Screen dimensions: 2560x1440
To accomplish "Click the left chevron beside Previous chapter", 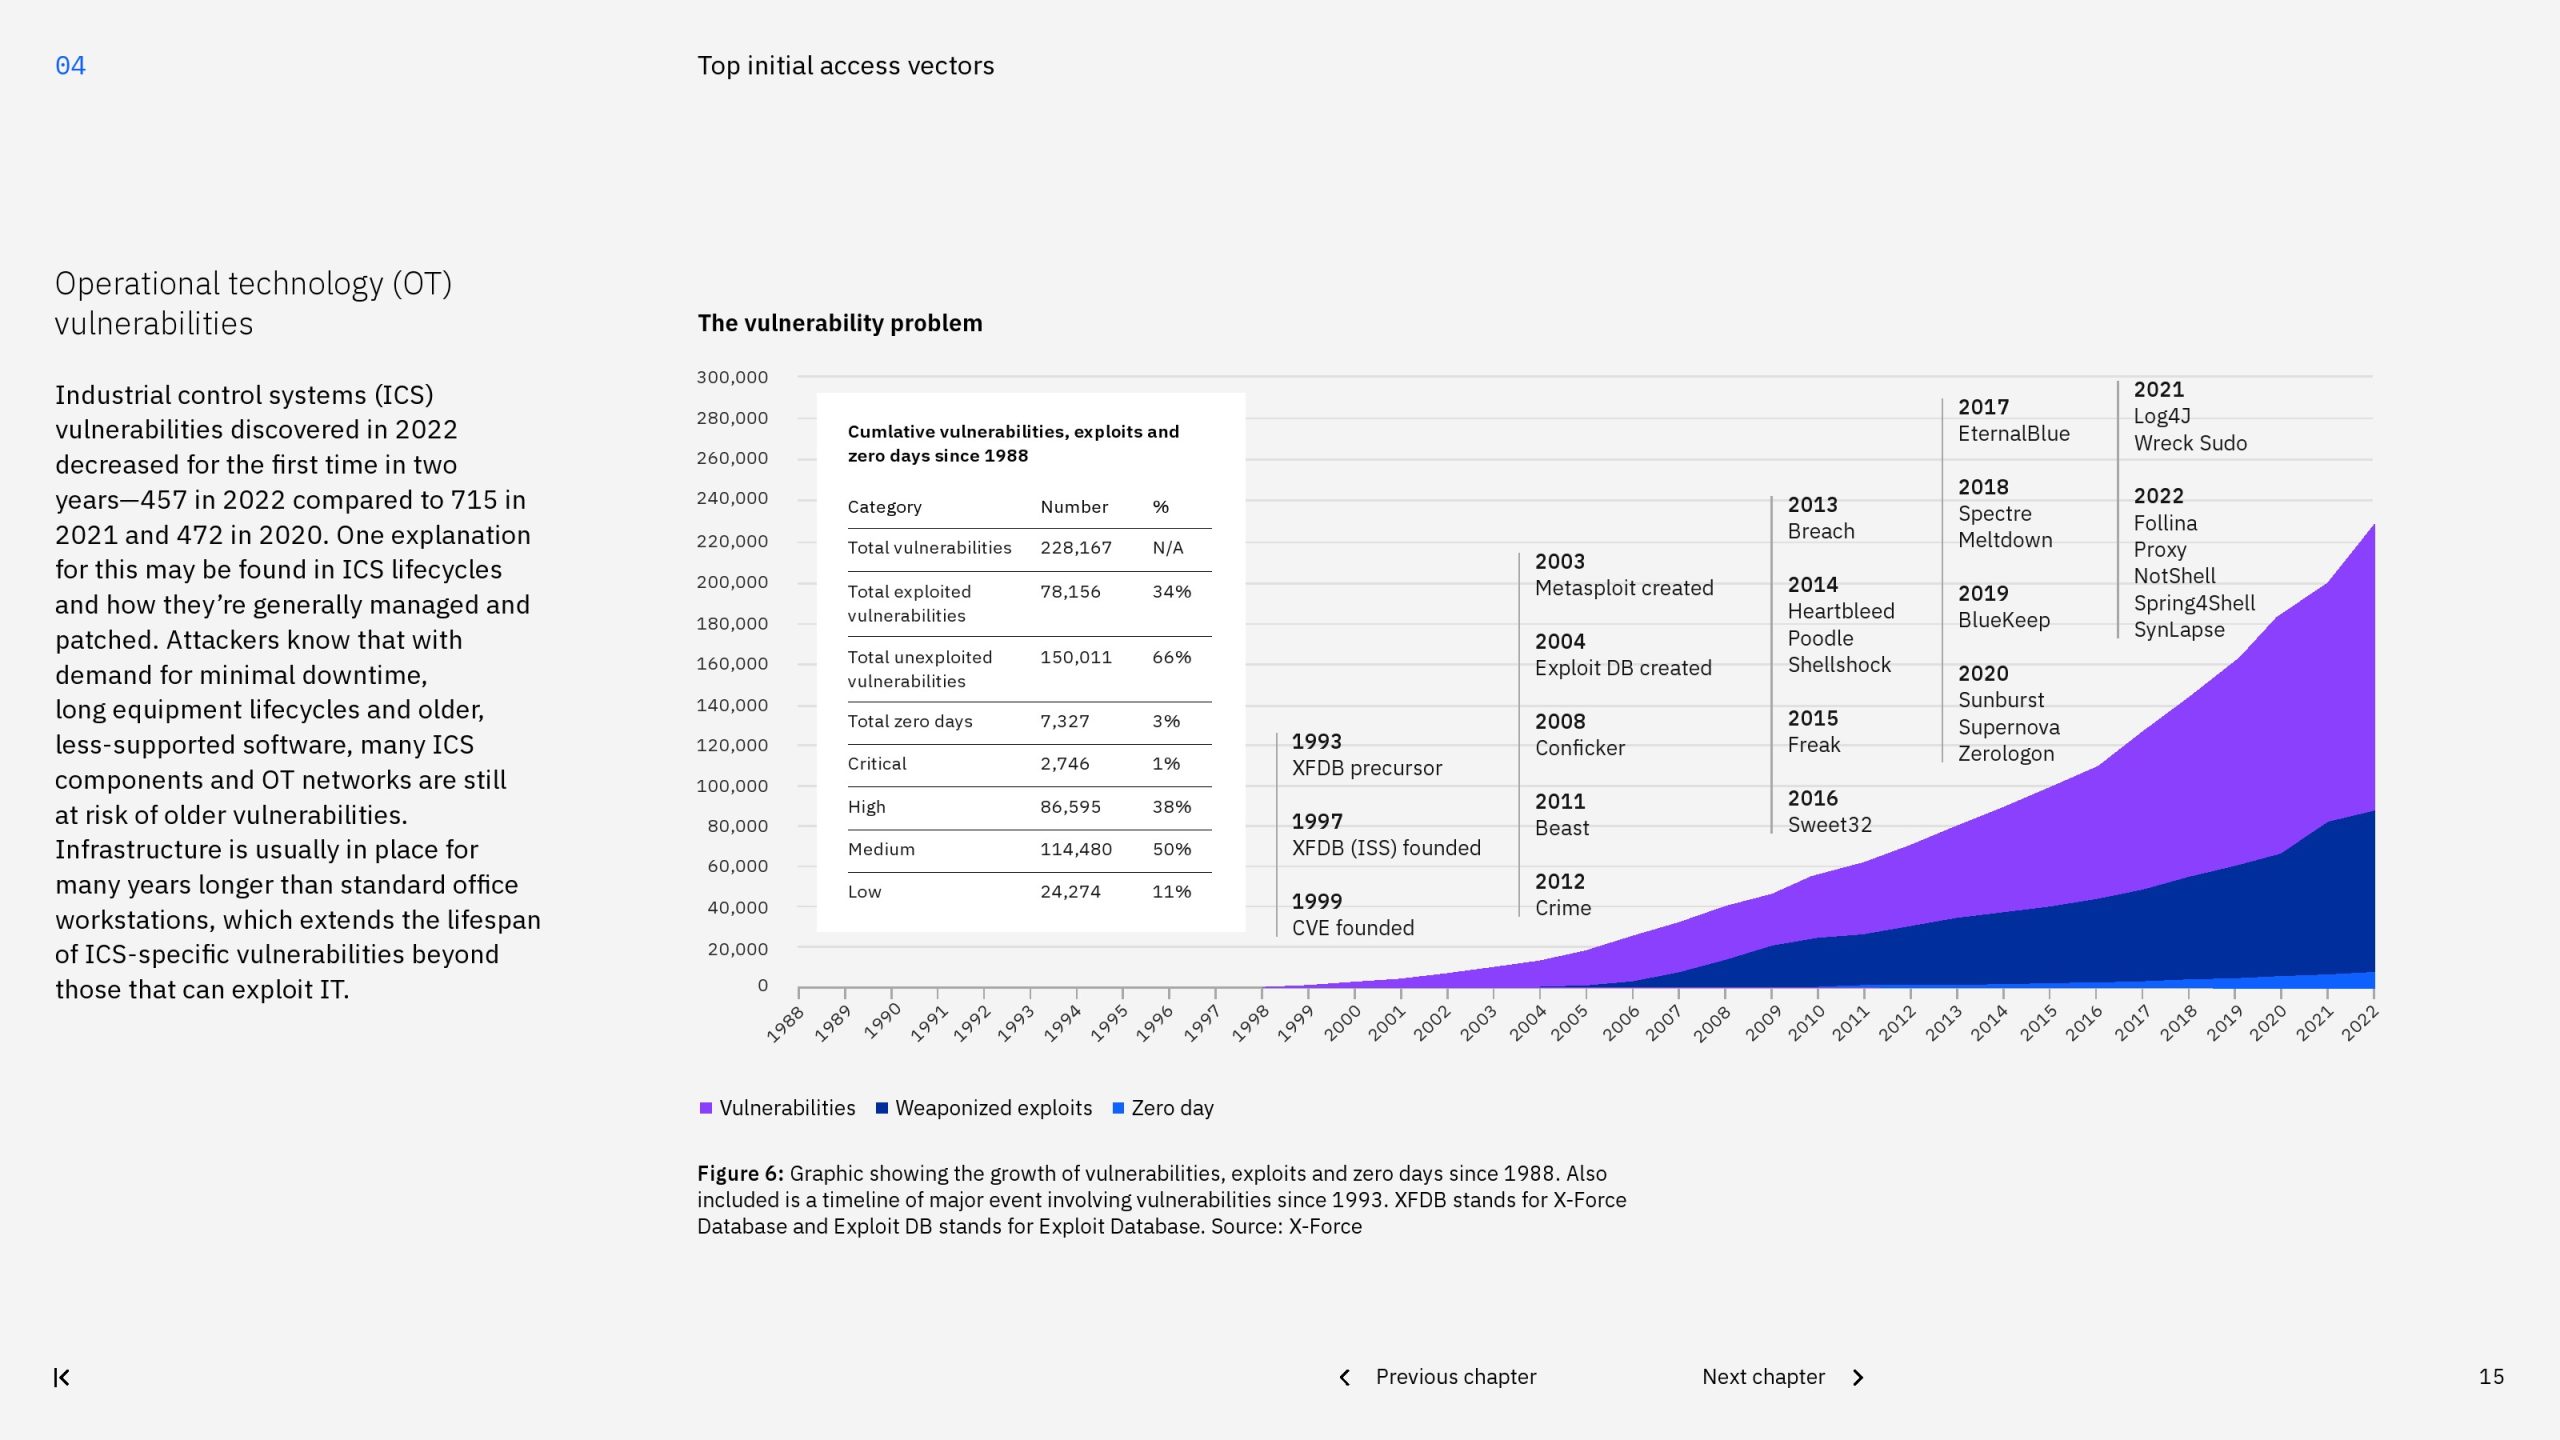I will (x=1345, y=1377).
